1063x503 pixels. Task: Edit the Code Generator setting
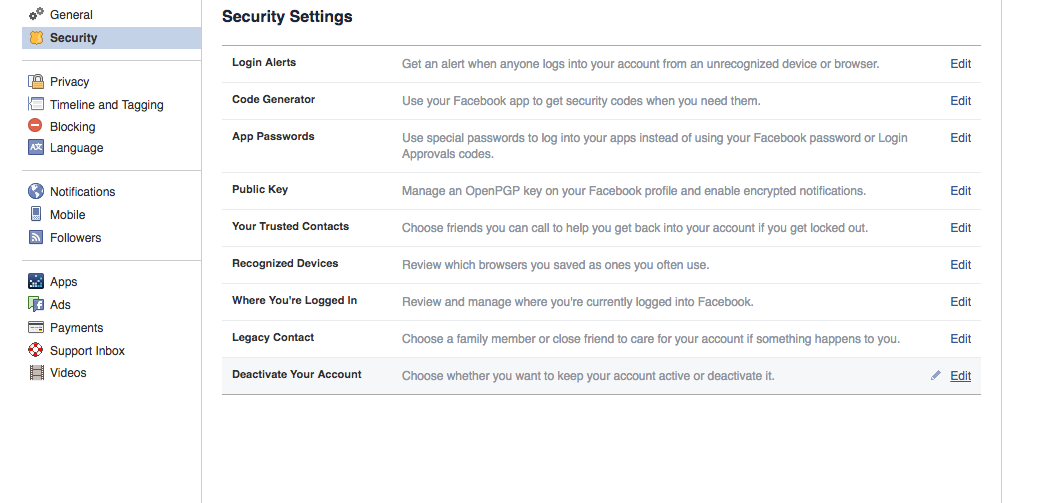click(x=961, y=100)
